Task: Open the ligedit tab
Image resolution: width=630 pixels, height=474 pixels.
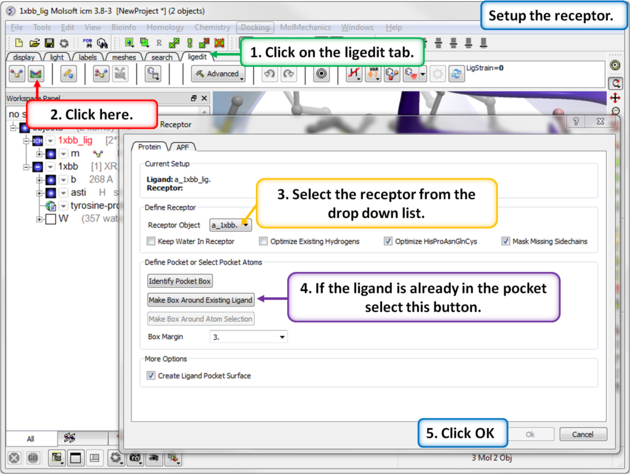Action: [197, 57]
